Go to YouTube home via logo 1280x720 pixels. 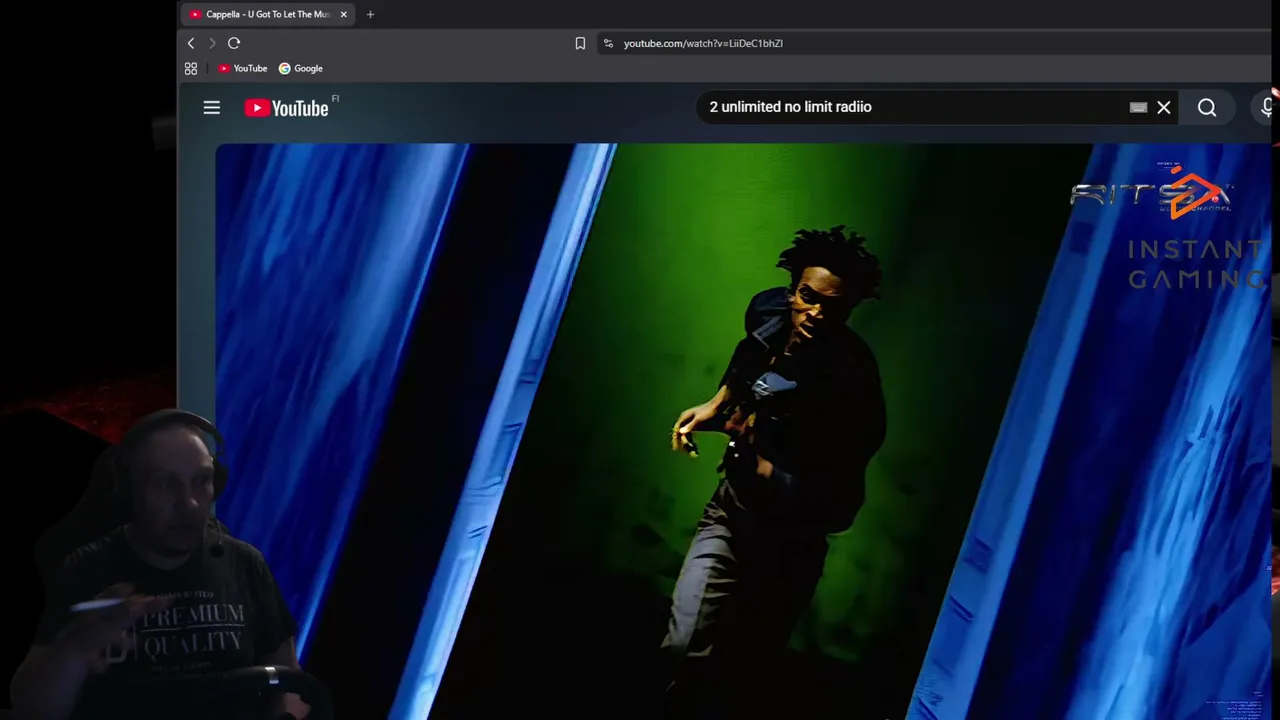tap(287, 108)
